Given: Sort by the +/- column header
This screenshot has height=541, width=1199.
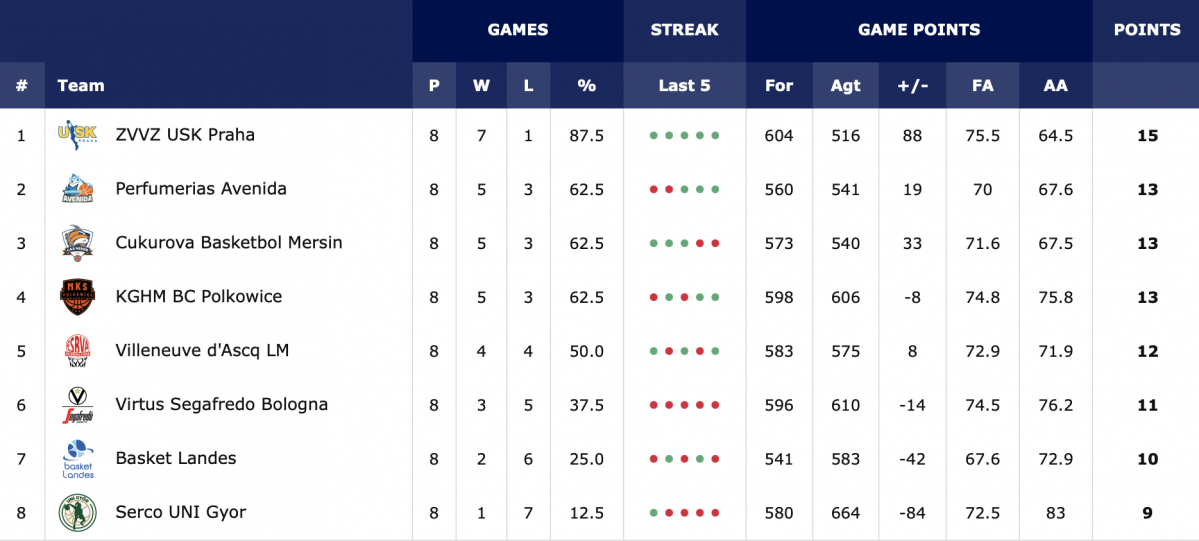Looking at the screenshot, I should click(912, 85).
